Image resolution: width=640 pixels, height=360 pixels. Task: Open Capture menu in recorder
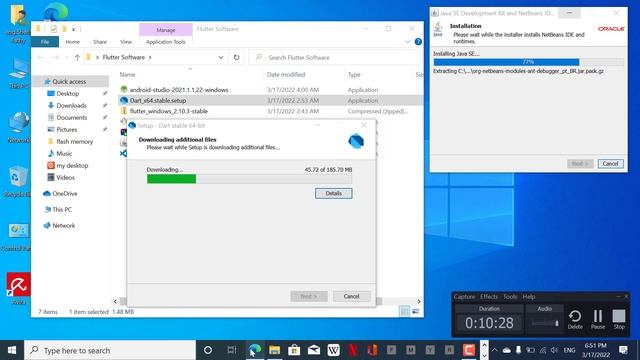tap(464, 297)
